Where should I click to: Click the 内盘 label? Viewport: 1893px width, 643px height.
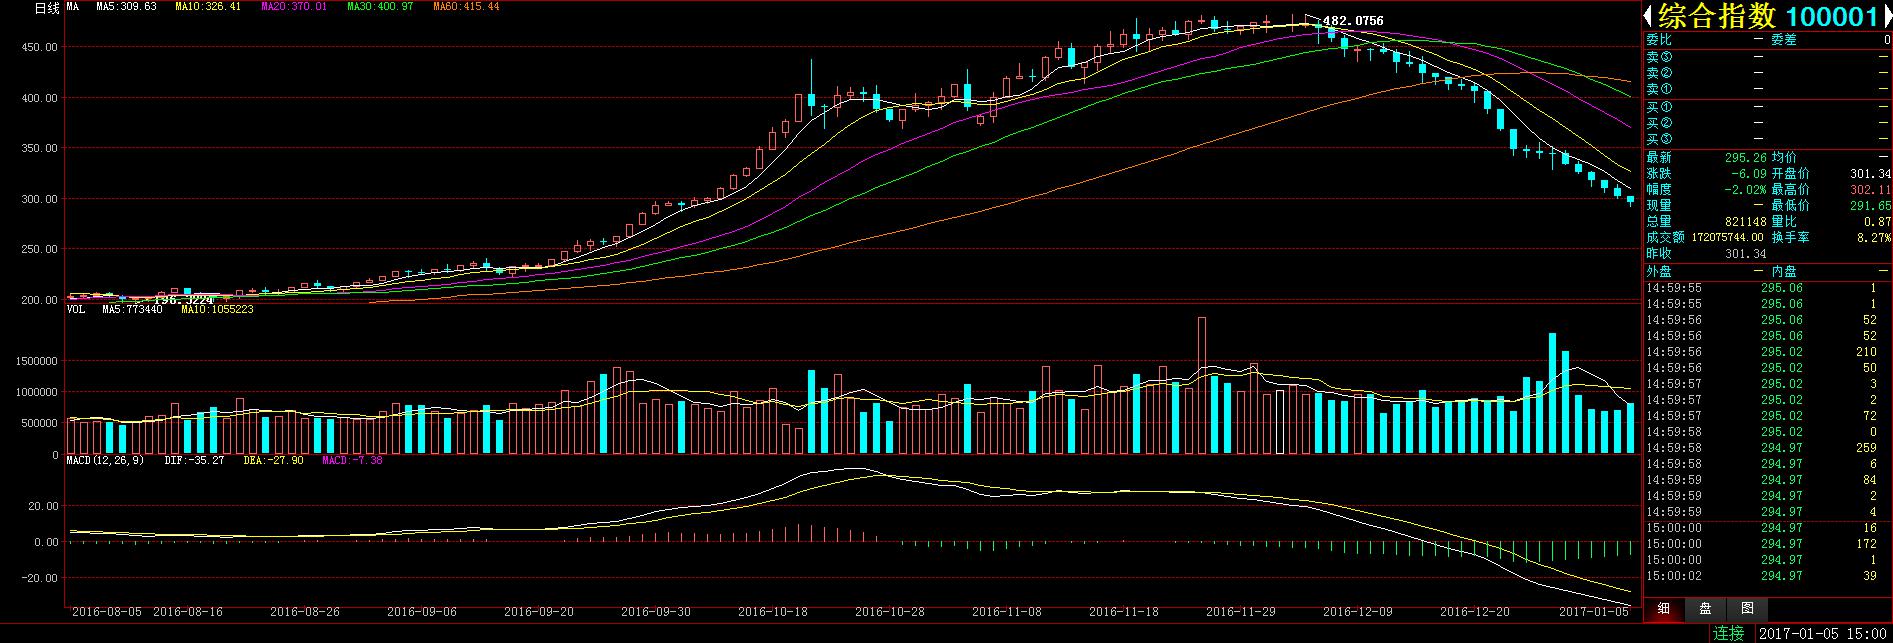(x=1784, y=271)
